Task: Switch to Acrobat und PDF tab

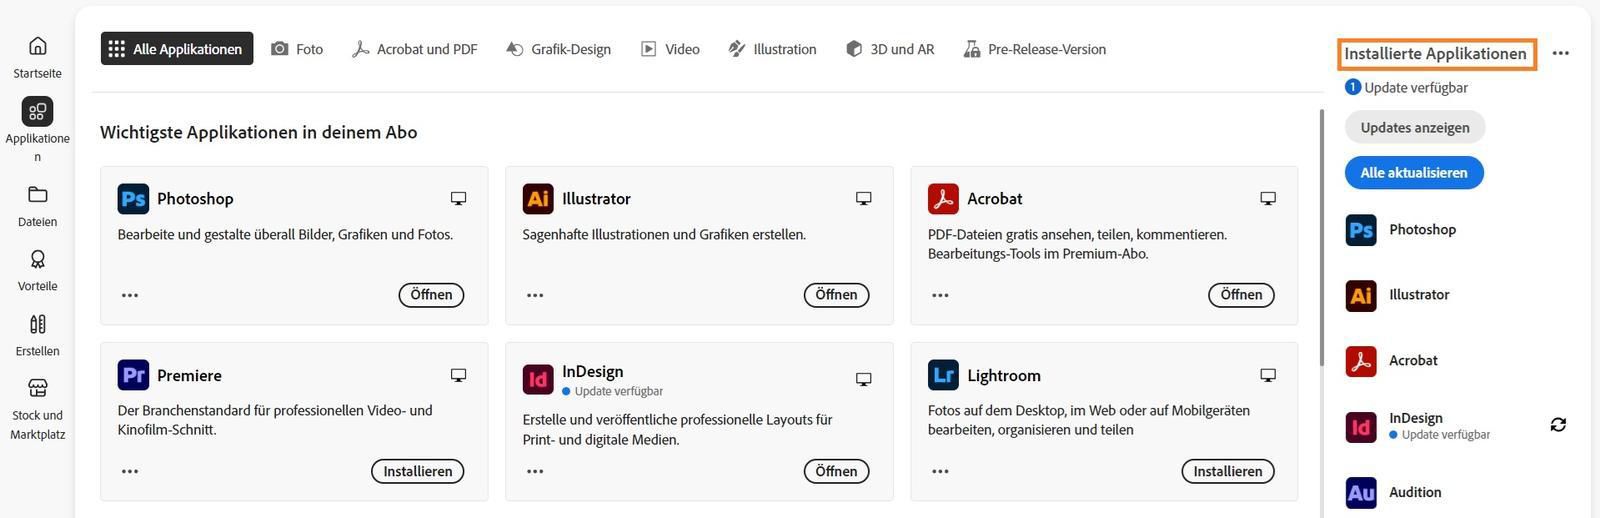Action: tap(414, 49)
